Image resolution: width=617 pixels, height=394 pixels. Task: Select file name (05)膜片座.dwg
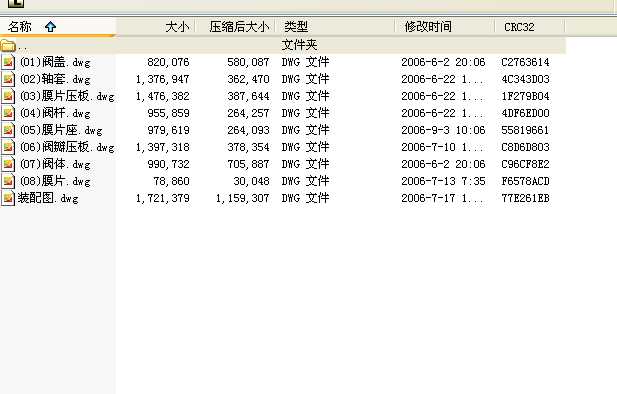coord(61,130)
